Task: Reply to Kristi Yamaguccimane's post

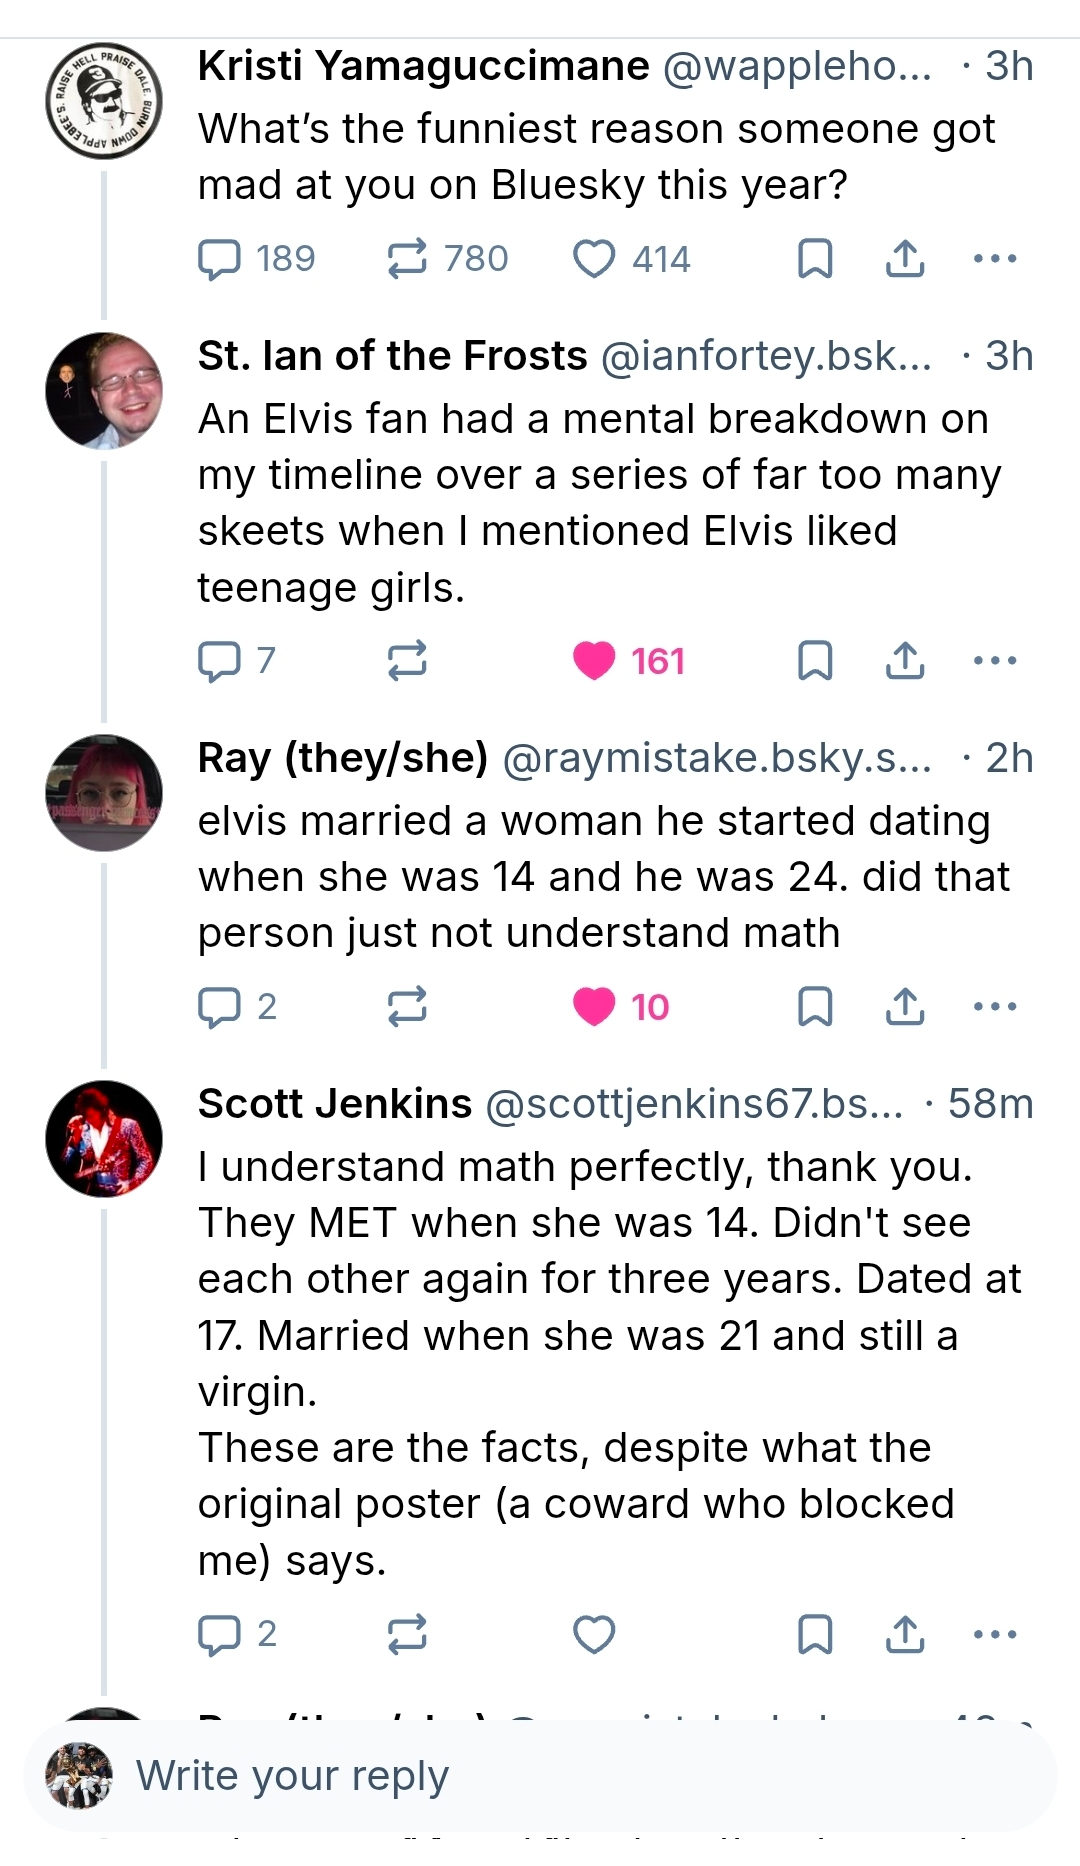Action: pos(219,259)
